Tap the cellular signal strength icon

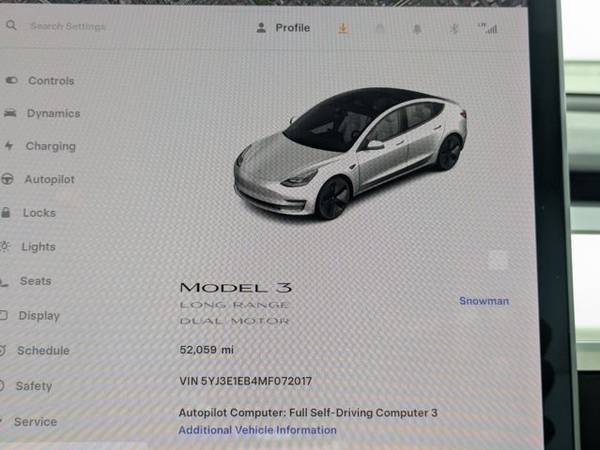(x=488, y=28)
